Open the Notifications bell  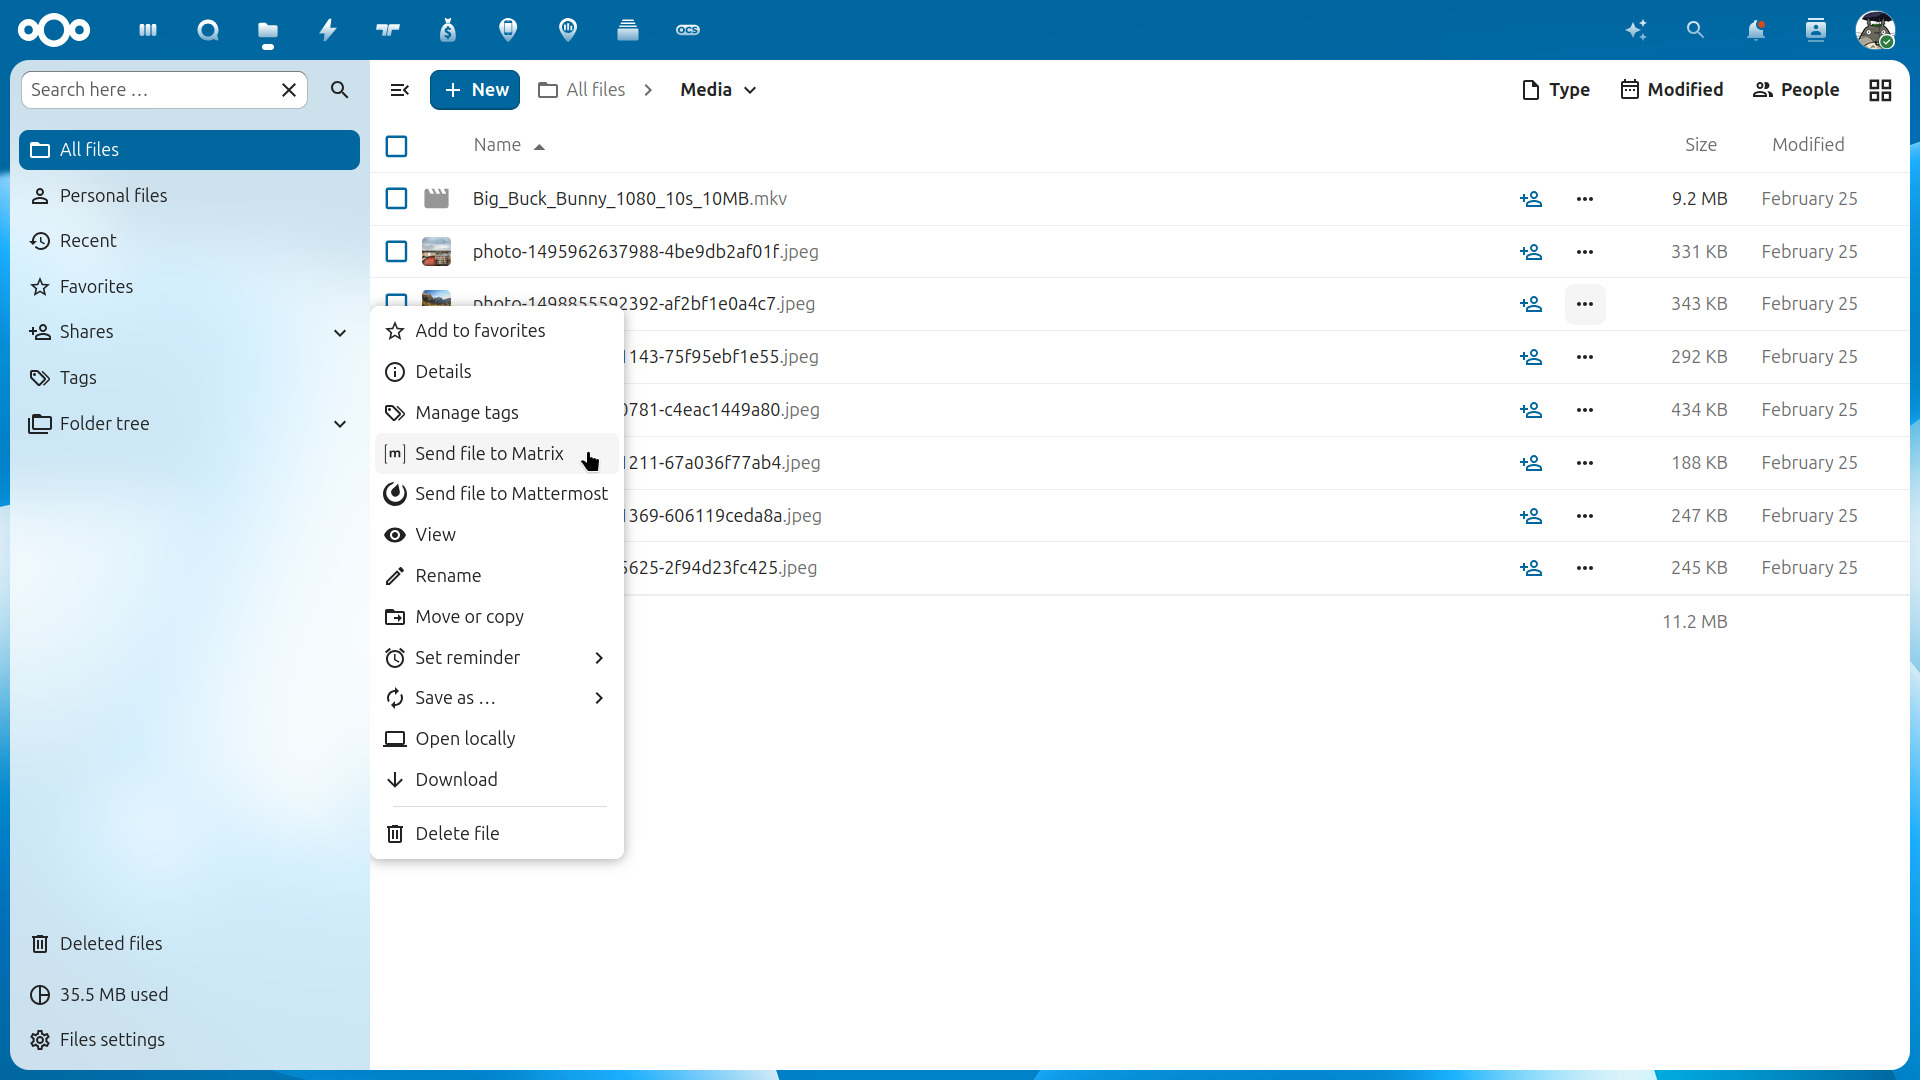click(1757, 30)
